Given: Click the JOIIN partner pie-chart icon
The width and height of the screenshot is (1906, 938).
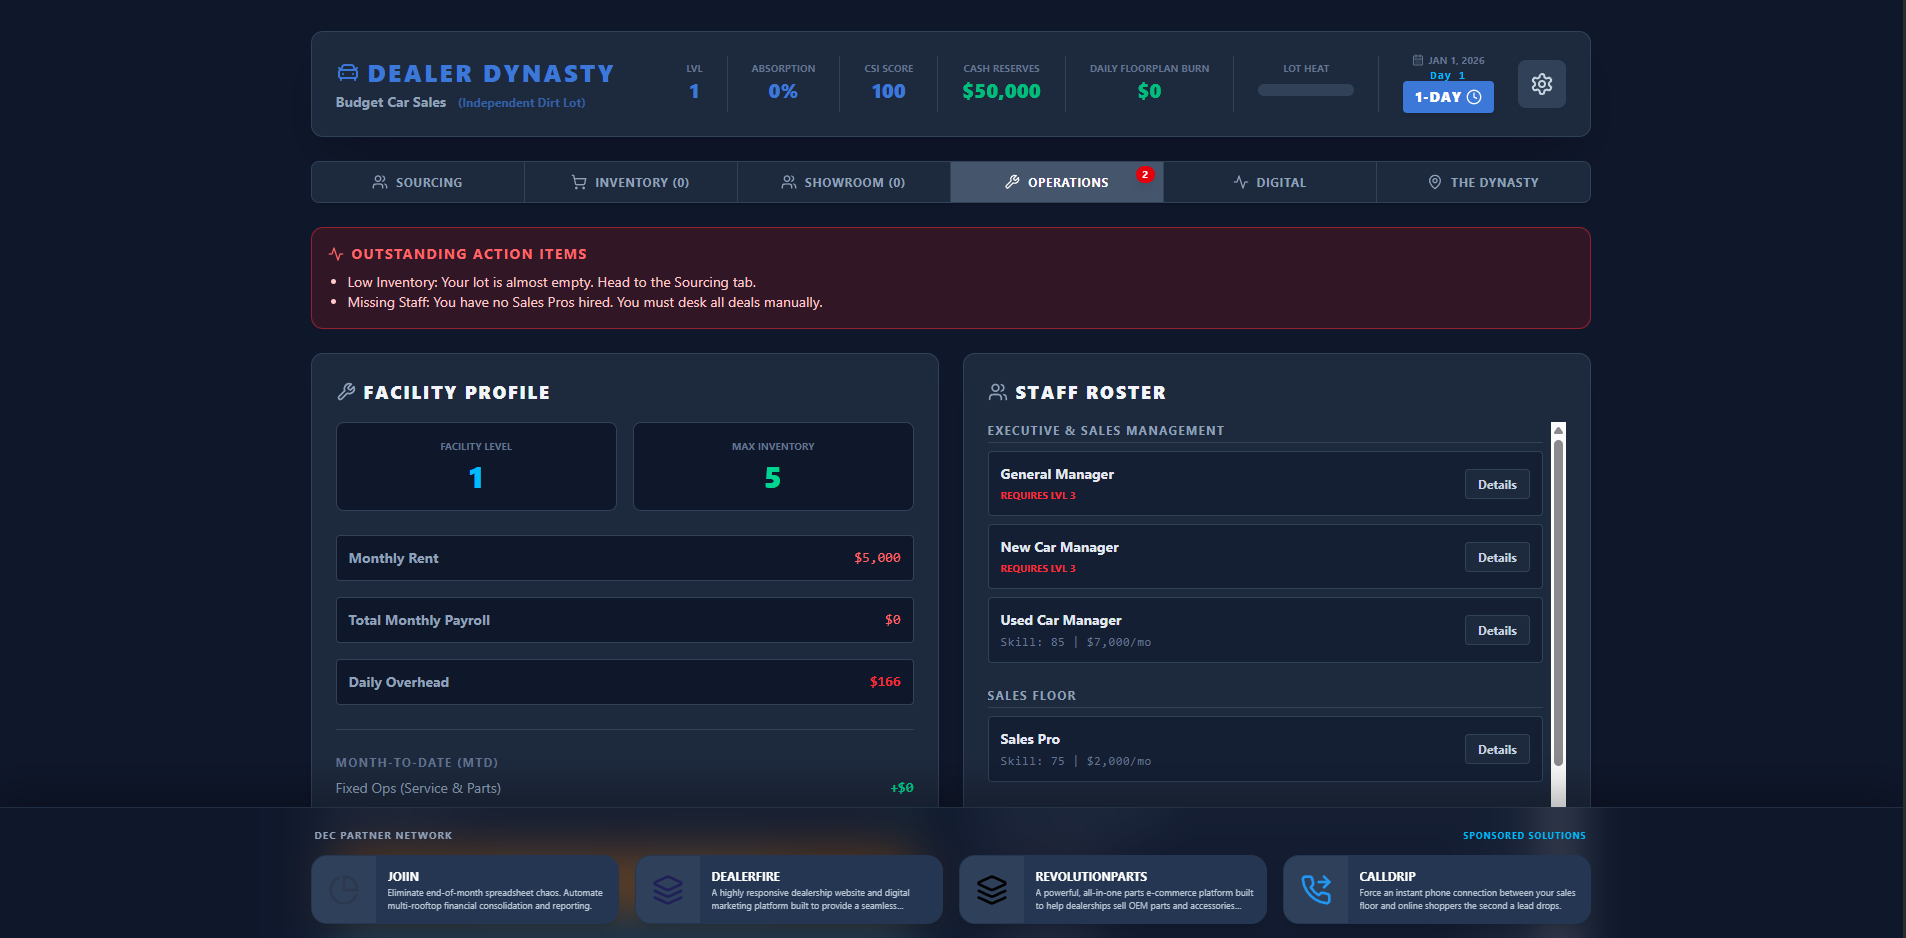Looking at the screenshot, I should click(x=344, y=890).
